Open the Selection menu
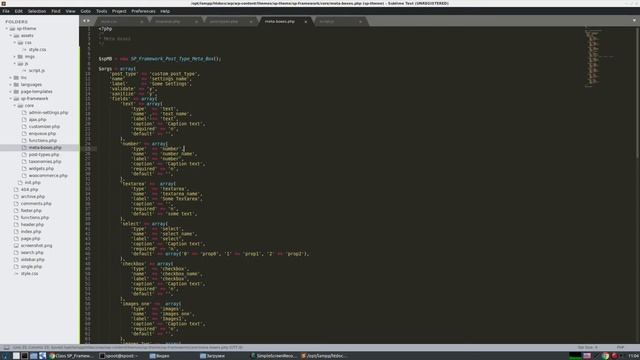The height and width of the screenshot is (360, 640). tap(37, 11)
